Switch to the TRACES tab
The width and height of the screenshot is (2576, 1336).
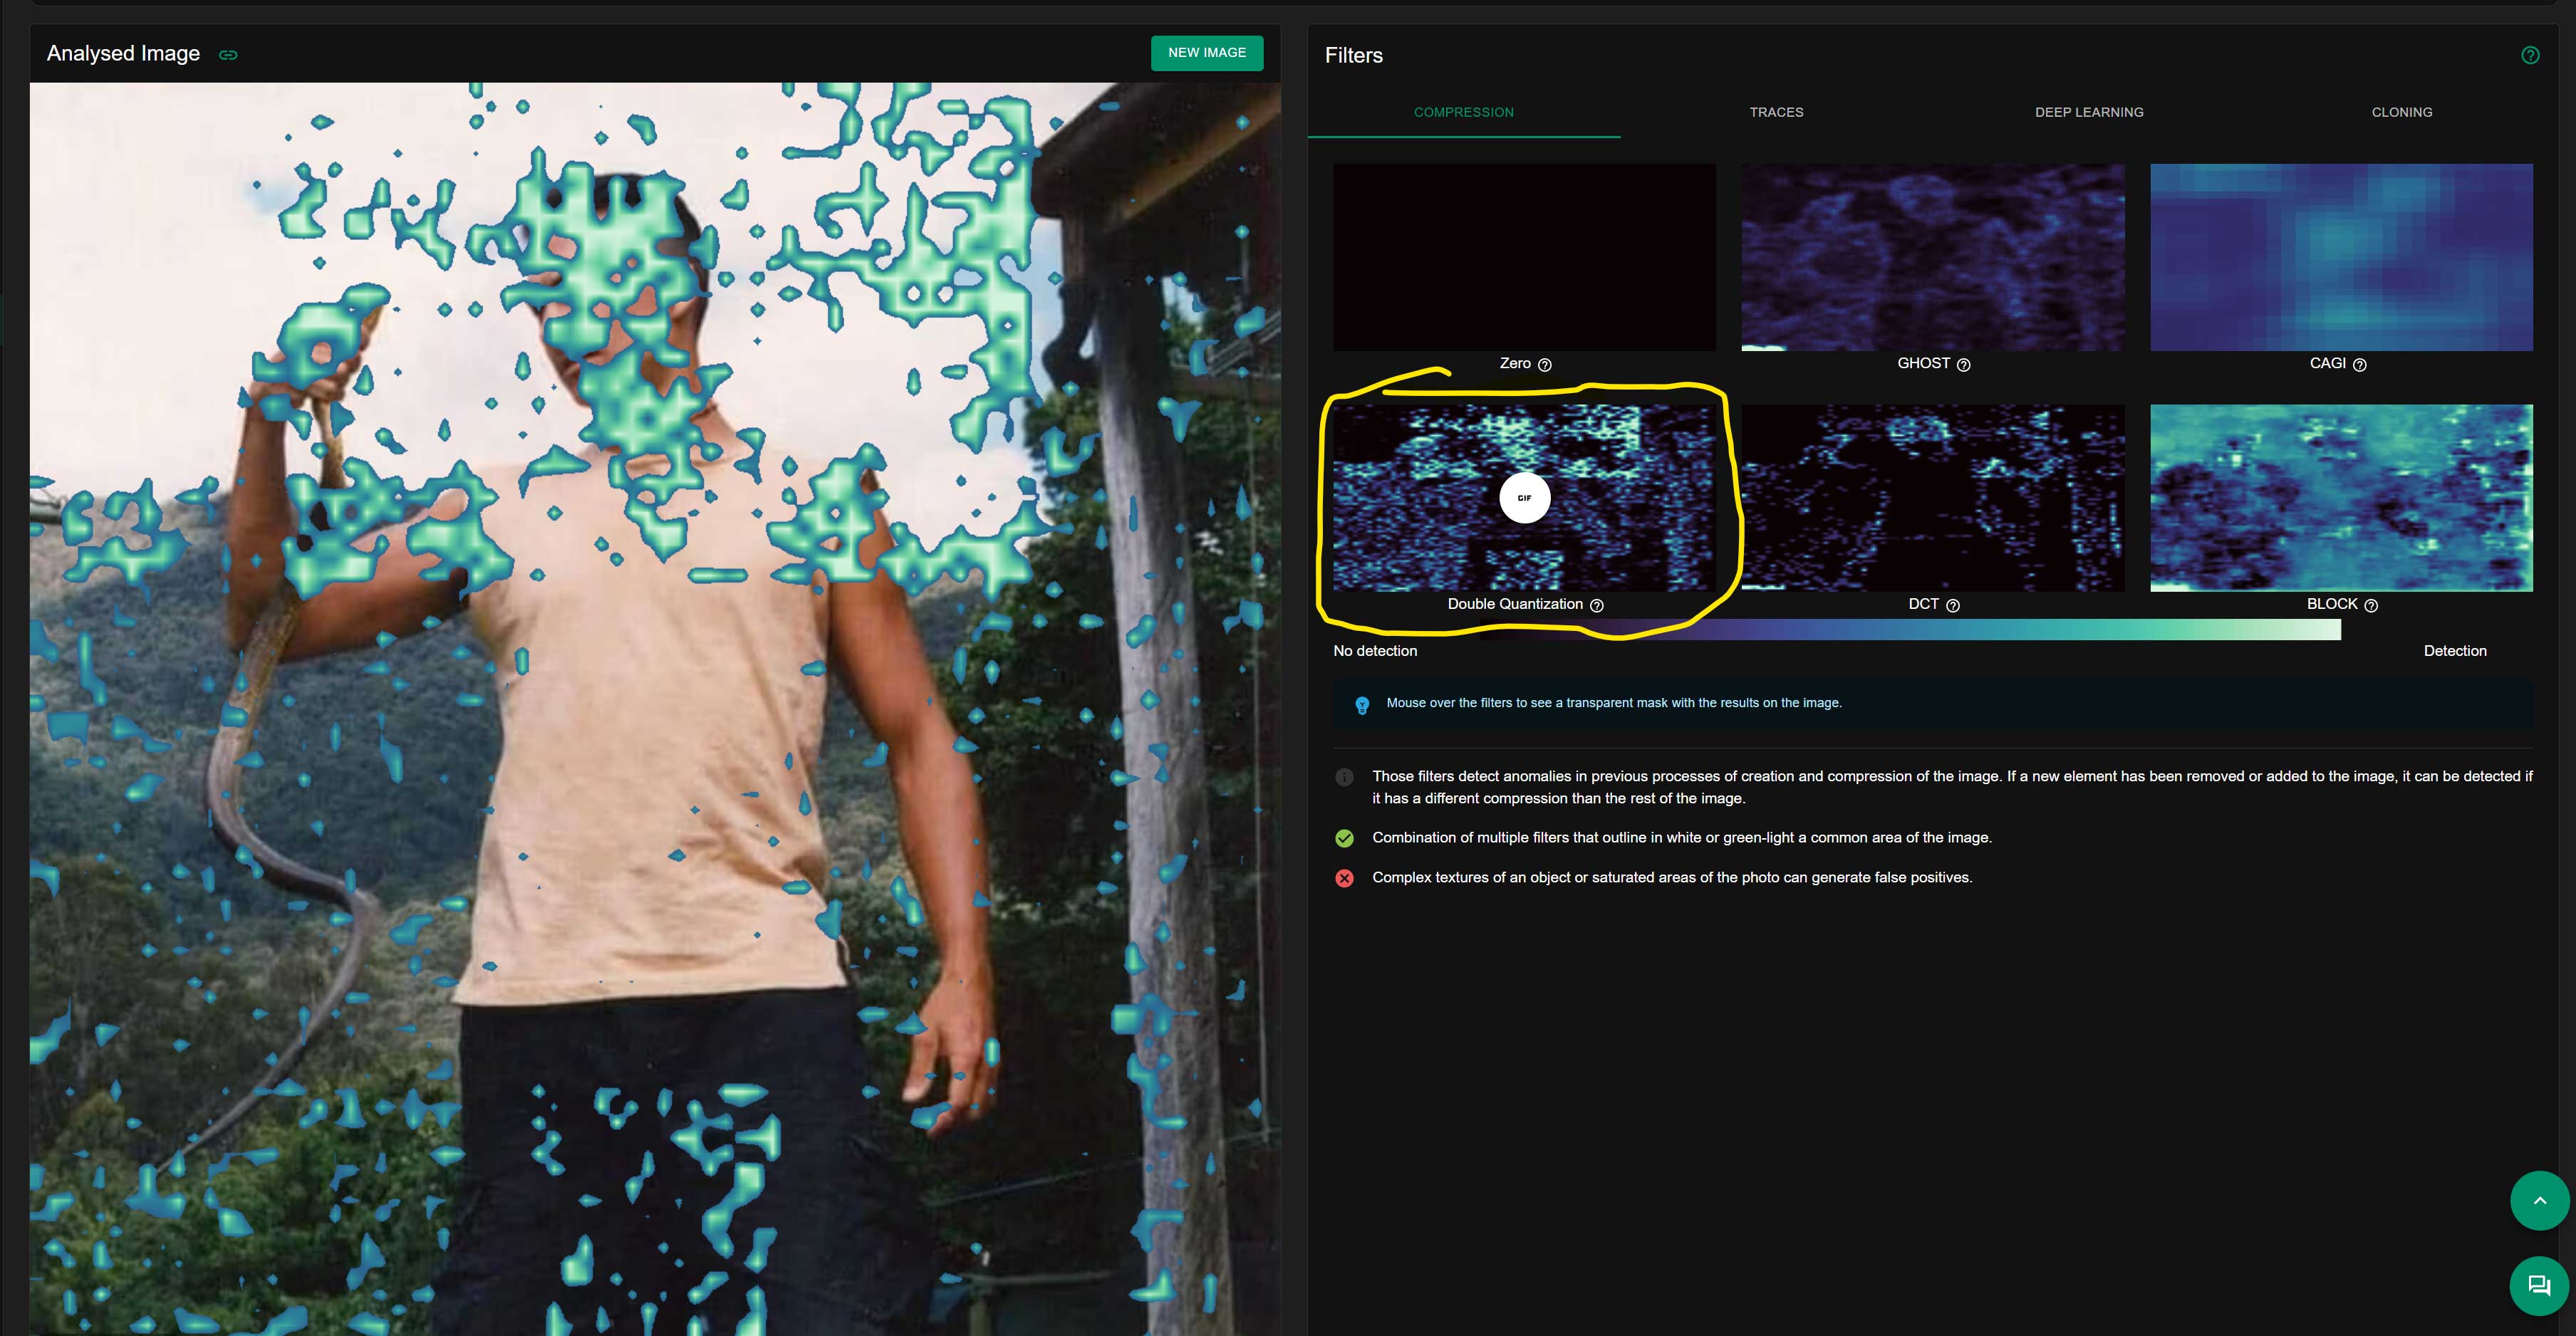tap(1776, 112)
